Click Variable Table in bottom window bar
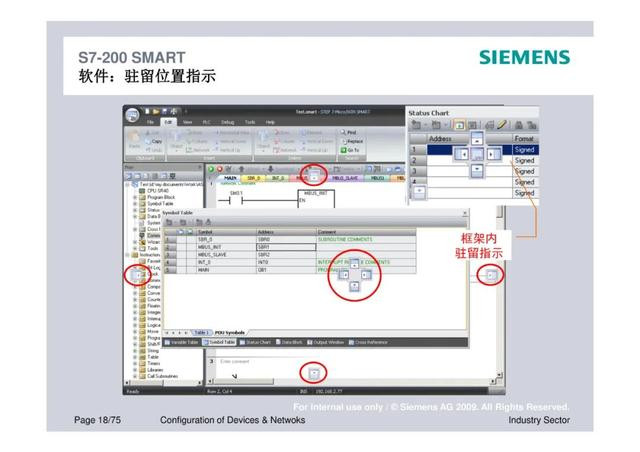Image resolution: width=640 pixels, height=452 pixels. pos(181,342)
